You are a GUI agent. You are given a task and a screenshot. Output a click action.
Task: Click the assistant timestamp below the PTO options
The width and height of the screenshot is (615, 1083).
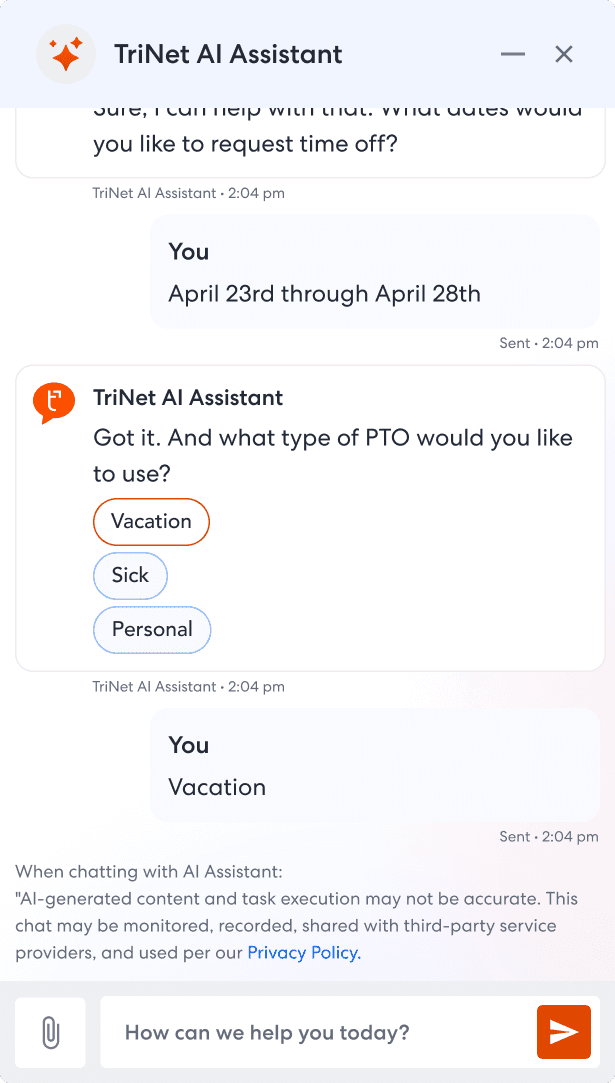point(188,687)
